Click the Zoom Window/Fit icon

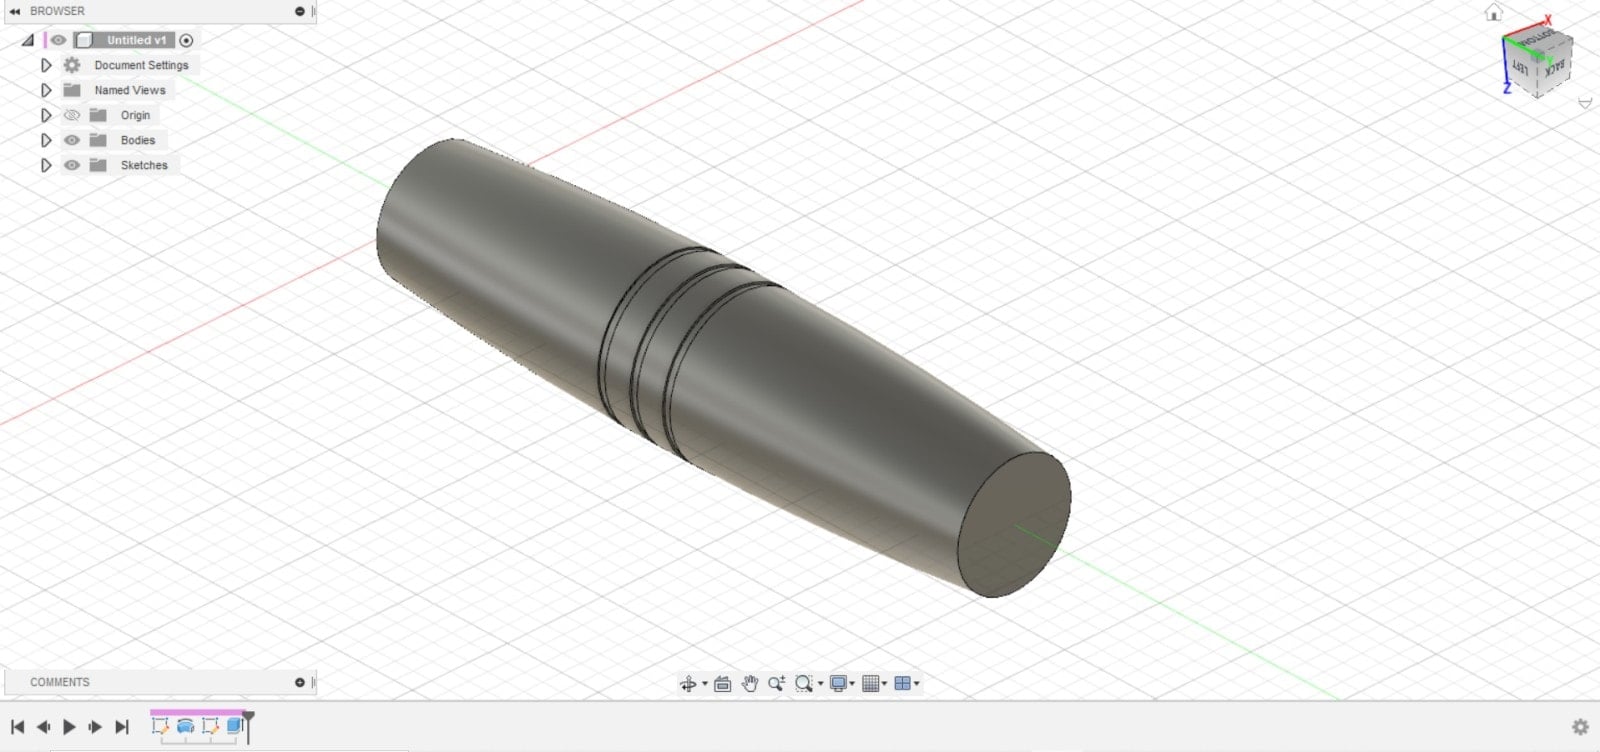pos(804,684)
